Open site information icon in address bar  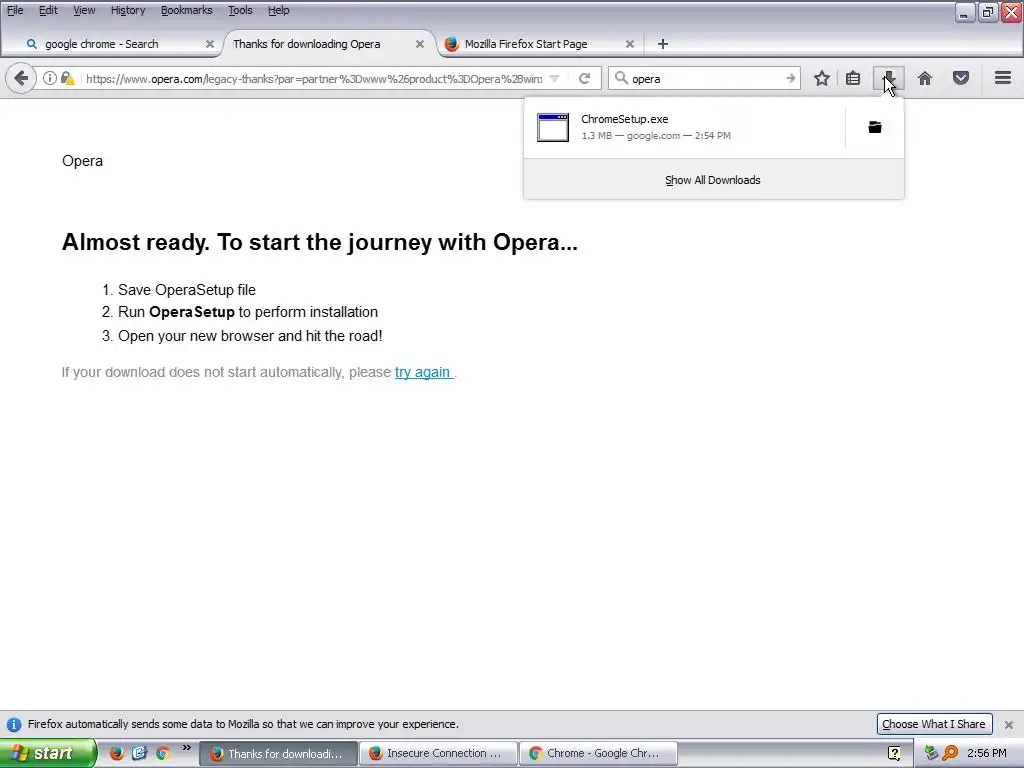[50, 78]
